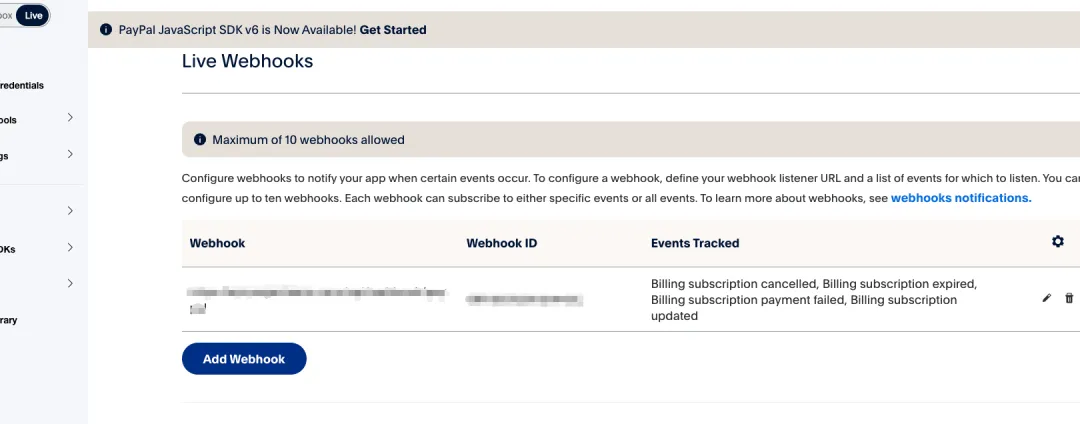This screenshot has width=1080, height=424.
Task: Follow the Get Started link in banner
Action: [x=393, y=30]
